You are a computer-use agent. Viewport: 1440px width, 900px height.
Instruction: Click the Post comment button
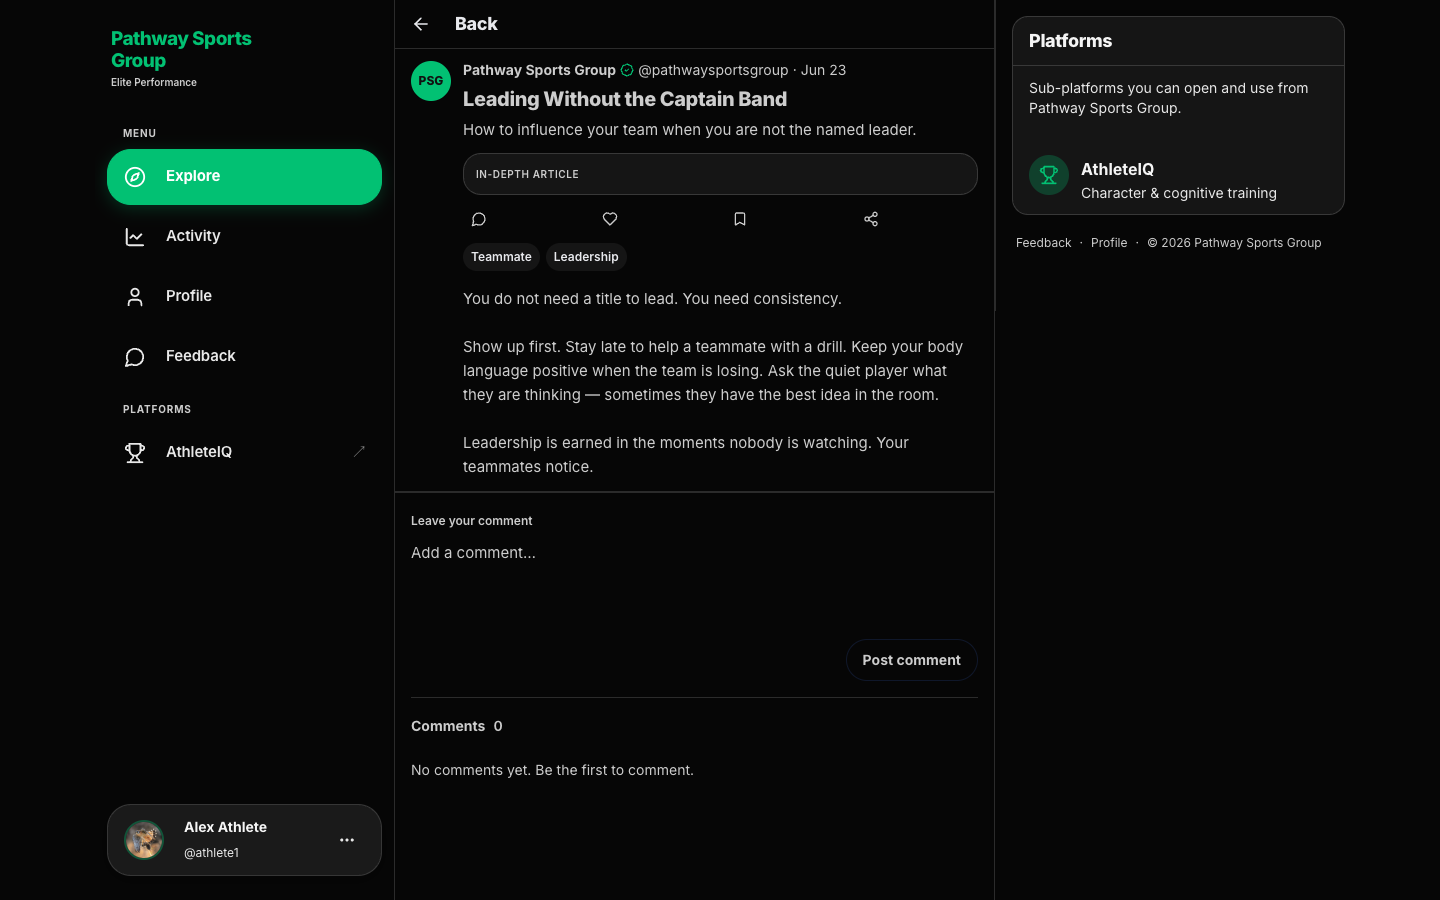coord(911,660)
